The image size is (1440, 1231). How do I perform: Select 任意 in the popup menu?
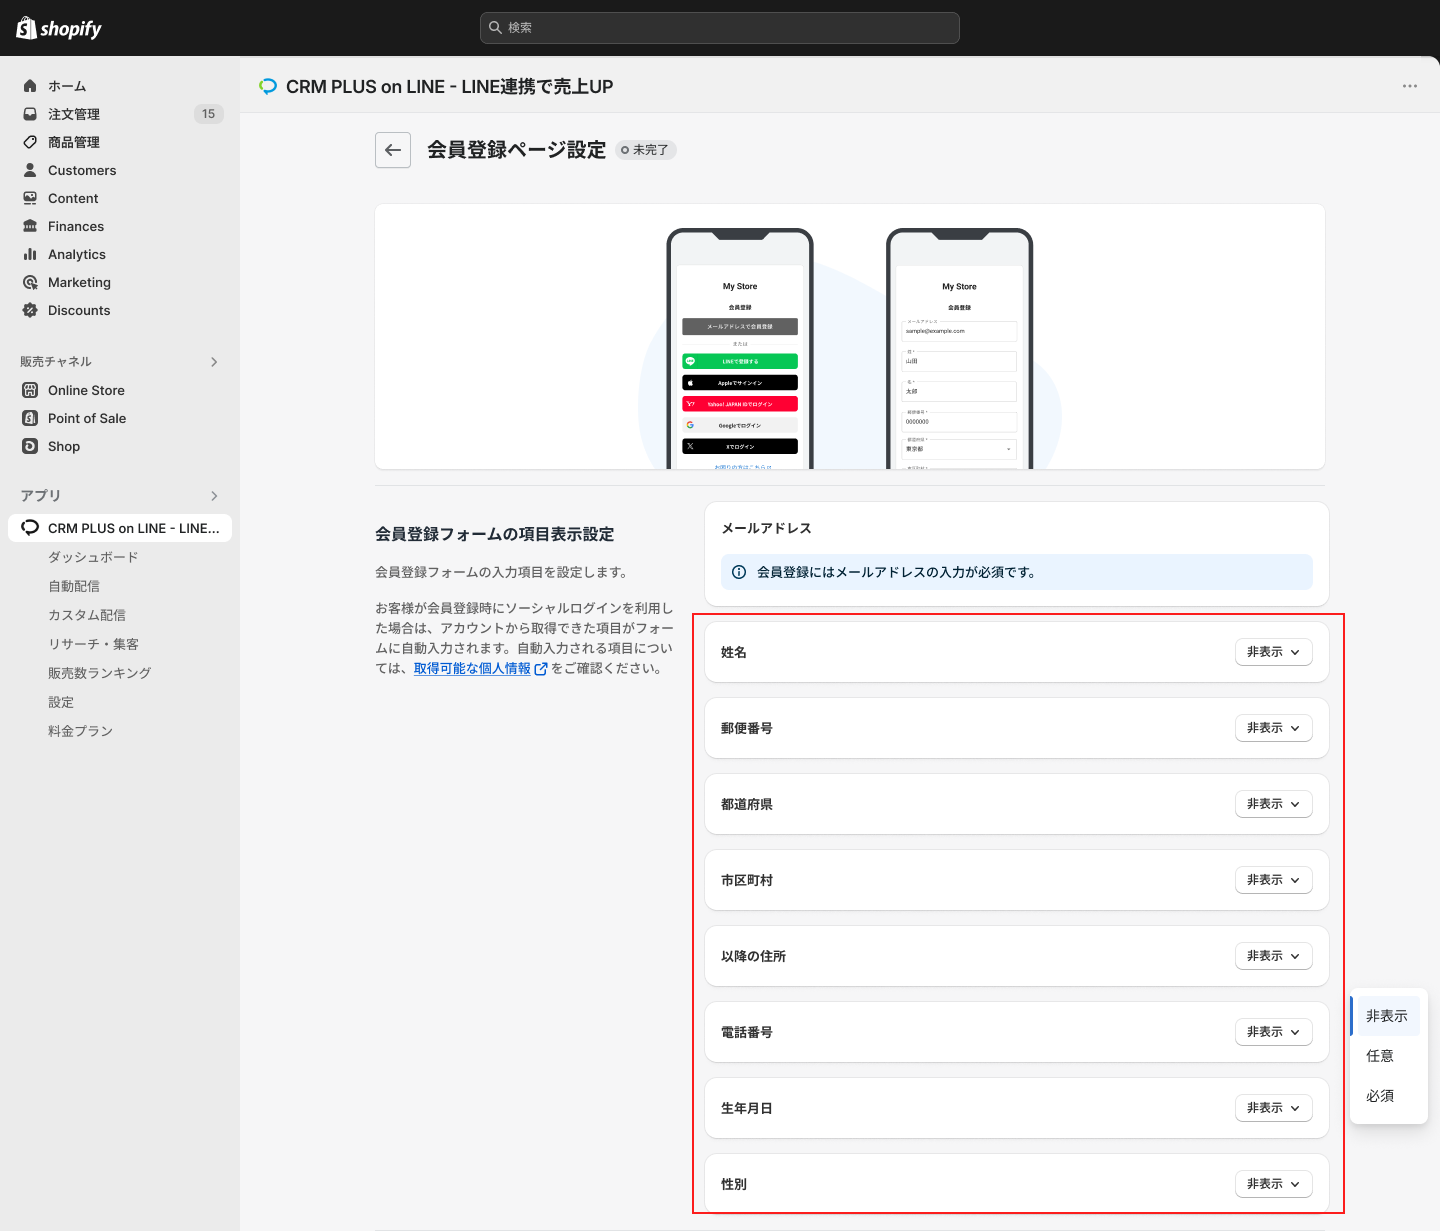click(x=1387, y=1056)
